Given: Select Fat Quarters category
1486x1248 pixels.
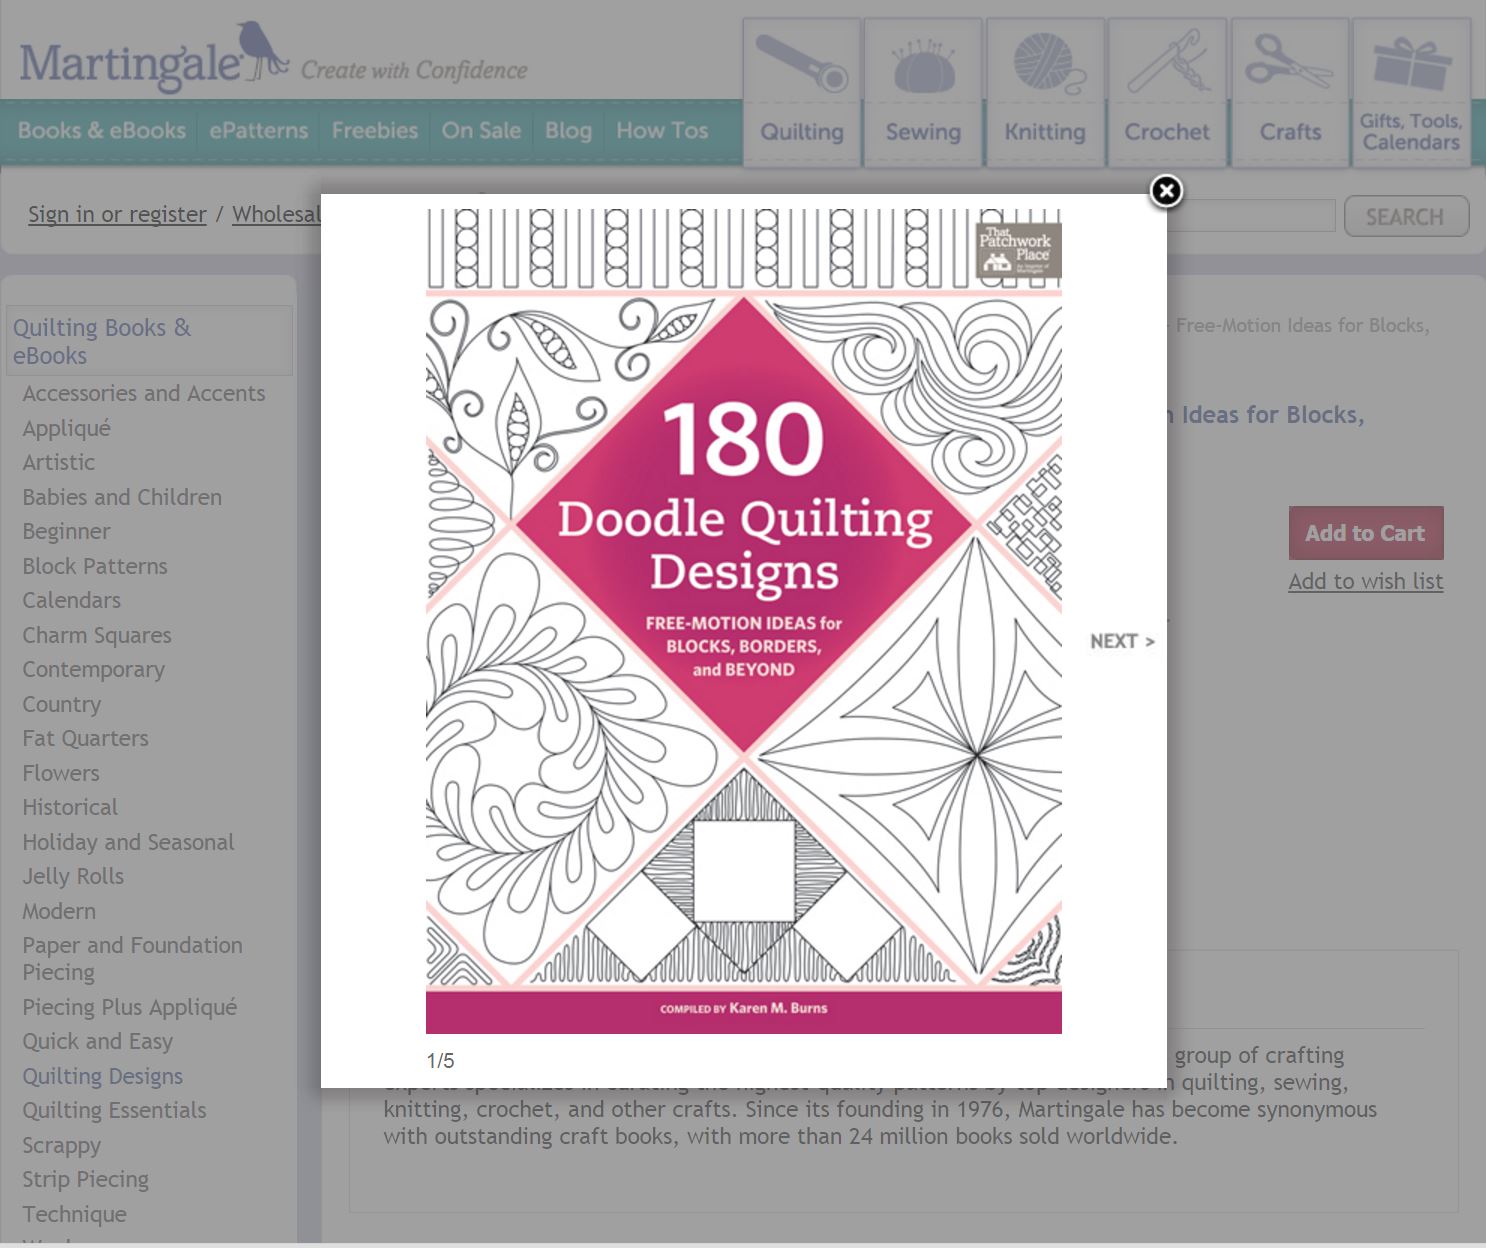Looking at the screenshot, I should point(85,738).
